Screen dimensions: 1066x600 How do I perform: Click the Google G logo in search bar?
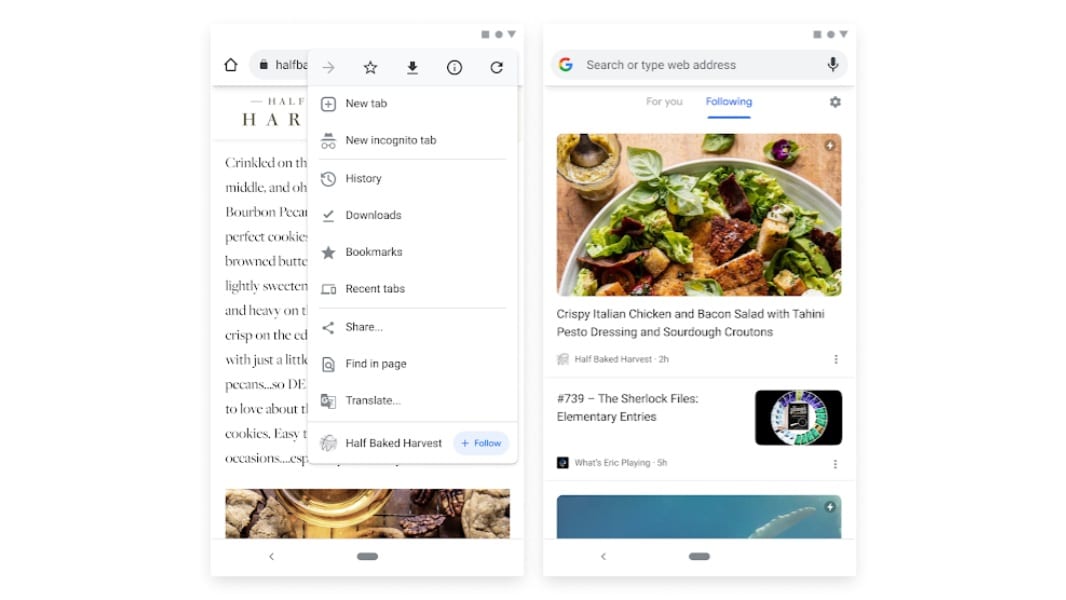(566, 65)
